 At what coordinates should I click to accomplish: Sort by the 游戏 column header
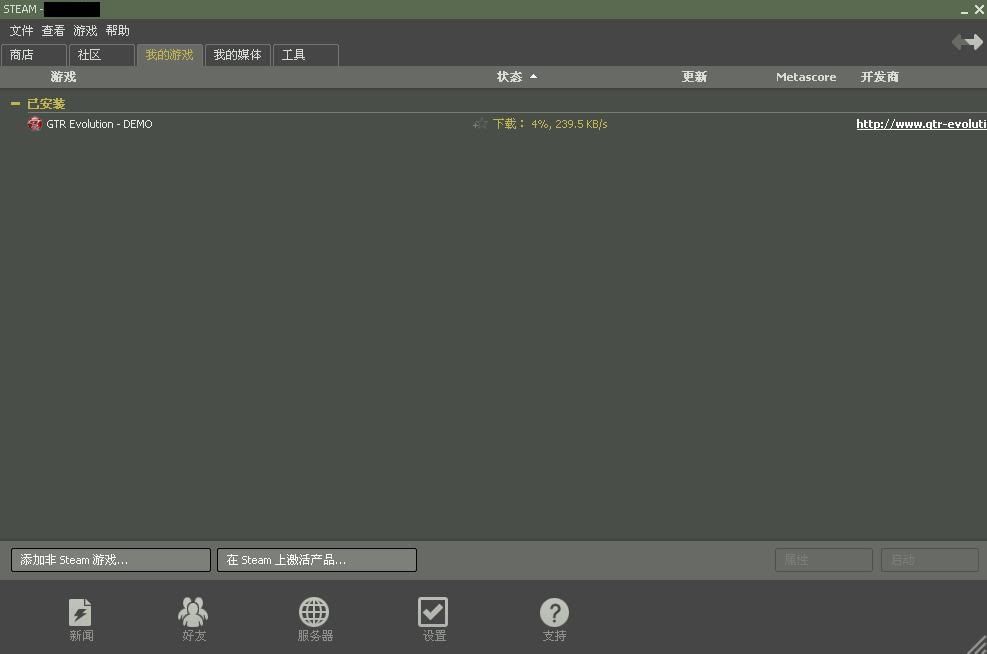(x=63, y=77)
